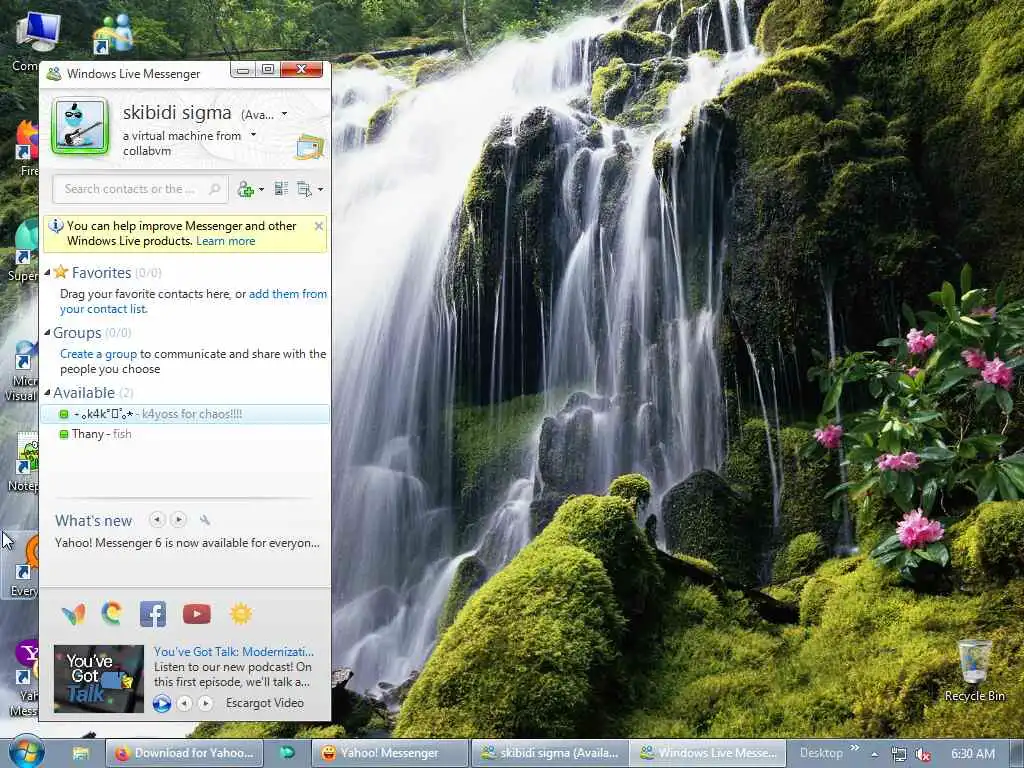Click the muted volume tray icon

[923, 754]
